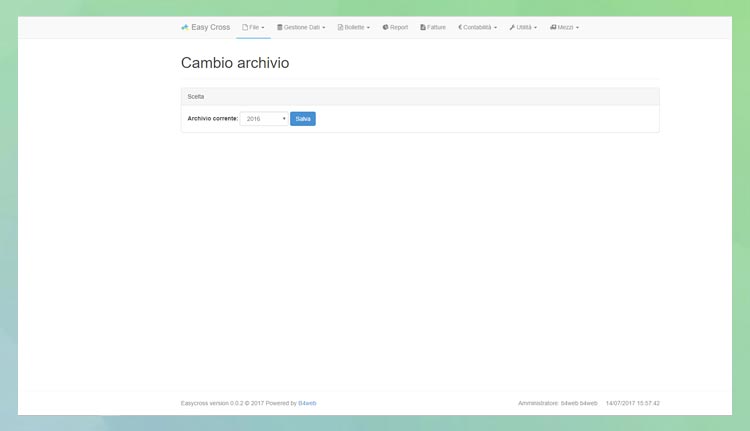The image size is (750, 431).
Task: Click the 14/07/2017 timestamp in footer
Action: (633, 403)
